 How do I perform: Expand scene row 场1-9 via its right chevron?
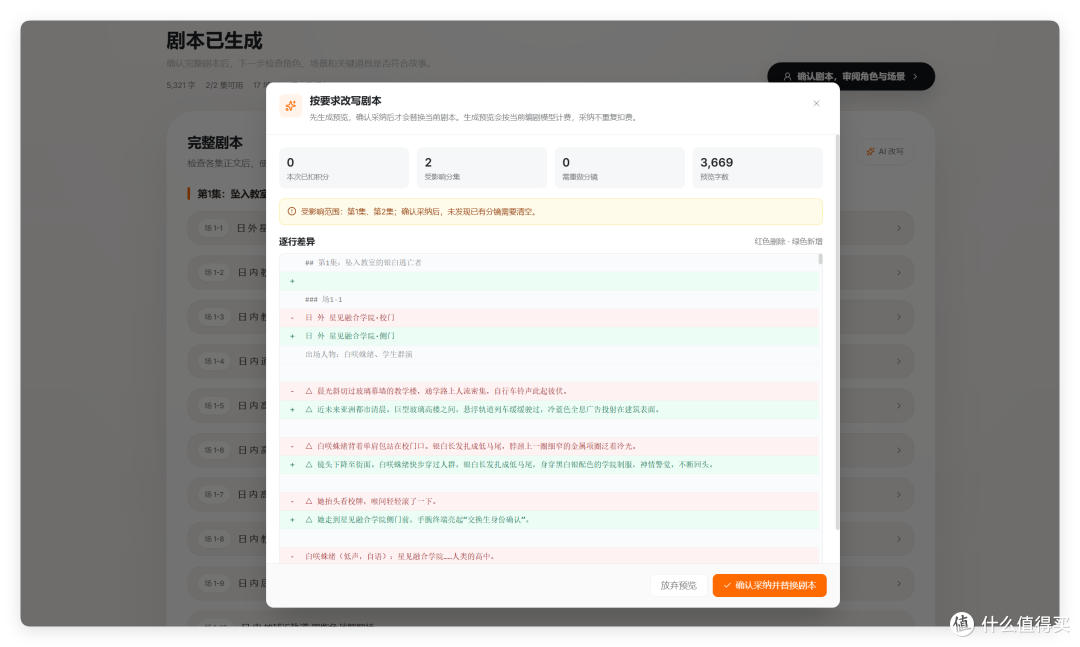point(899,584)
